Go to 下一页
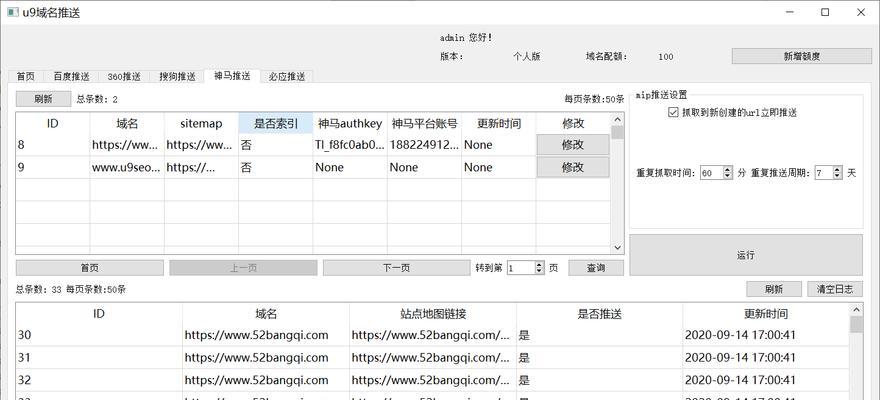Image resolution: width=880 pixels, height=400 pixels. (x=397, y=268)
